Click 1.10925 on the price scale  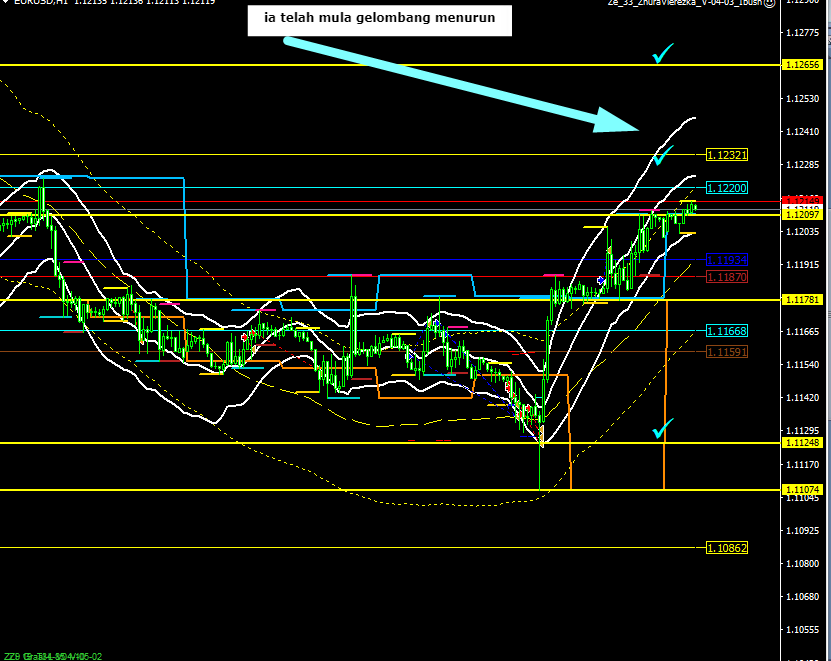pos(802,530)
